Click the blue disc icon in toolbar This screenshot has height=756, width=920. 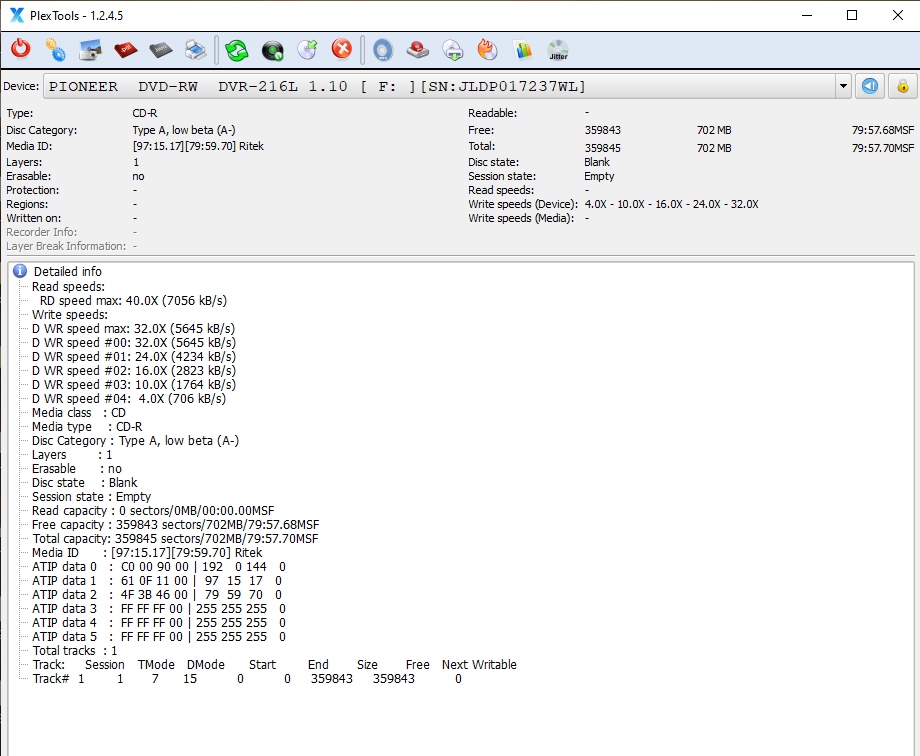pyautogui.click(x=383, y=49)
